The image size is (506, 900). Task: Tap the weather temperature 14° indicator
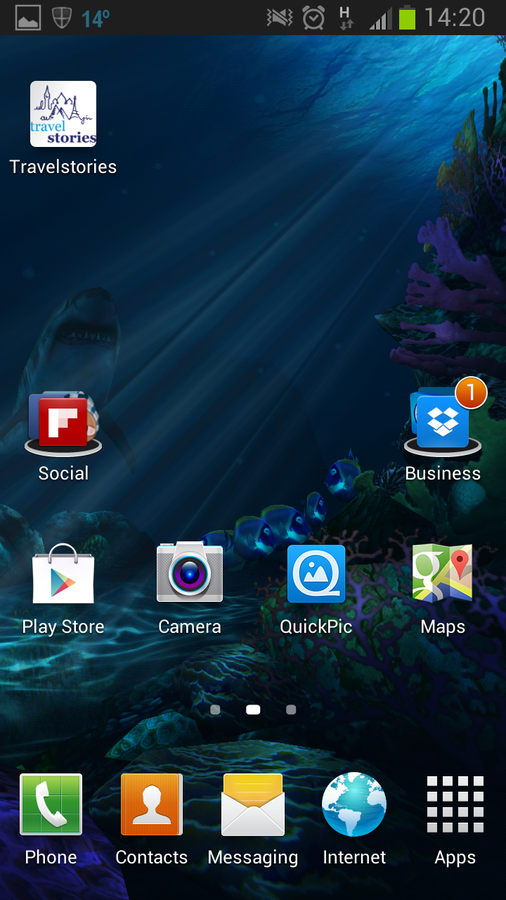point(95,18)
